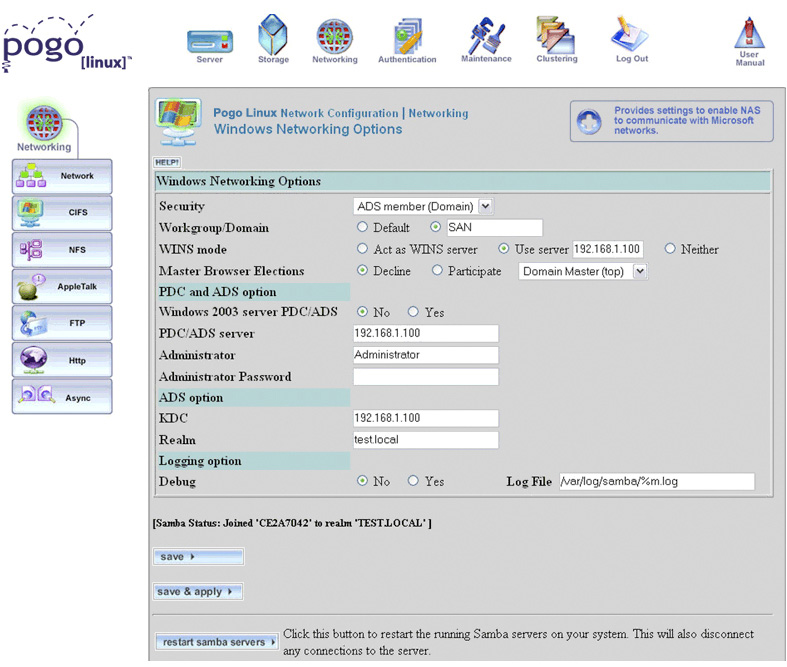Open the CIFS sidebar item
This screenshot has width=787, height=667.
pos(62,213)
